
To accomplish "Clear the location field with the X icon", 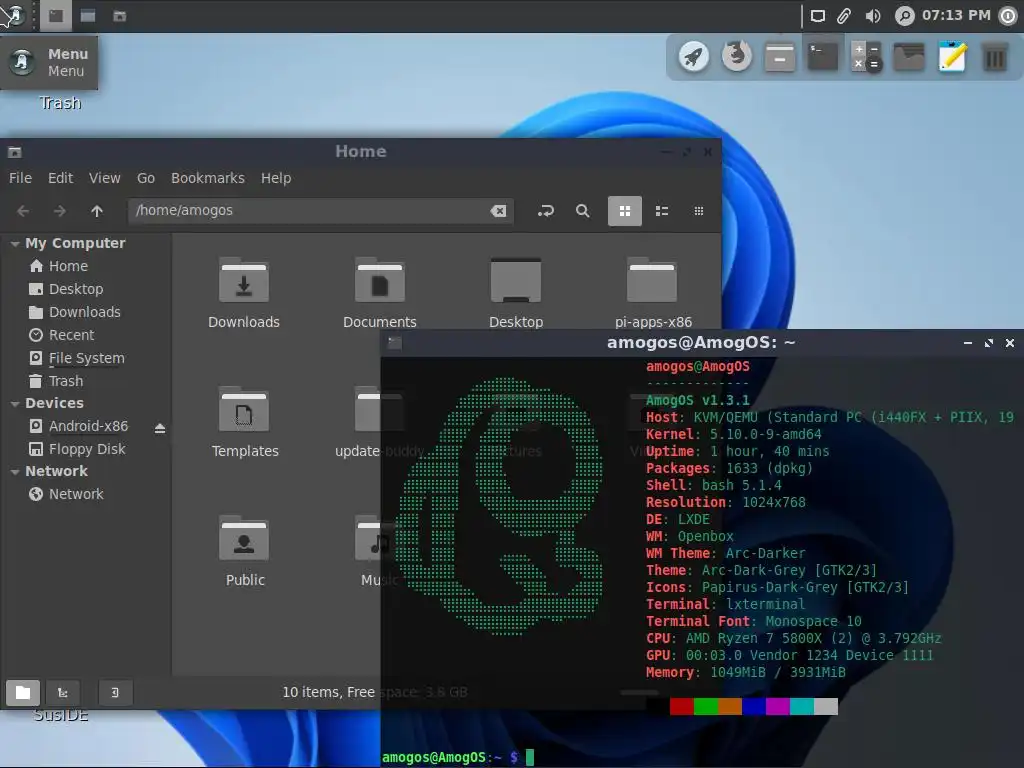I will (498, 211).
